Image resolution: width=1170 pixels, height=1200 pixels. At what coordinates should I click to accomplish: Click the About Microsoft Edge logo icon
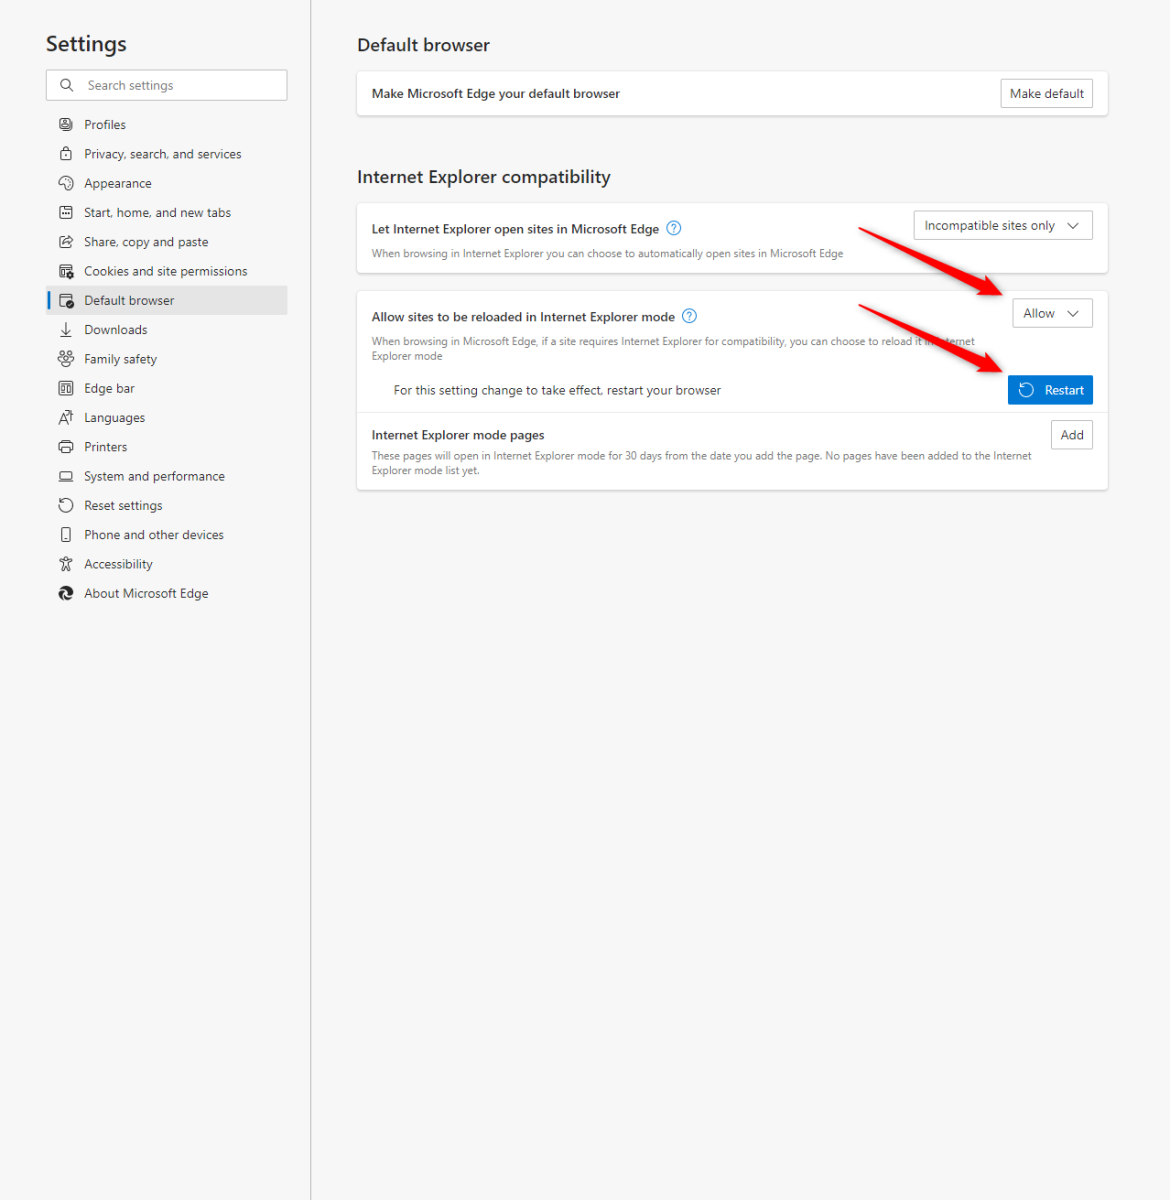[66, 593]
